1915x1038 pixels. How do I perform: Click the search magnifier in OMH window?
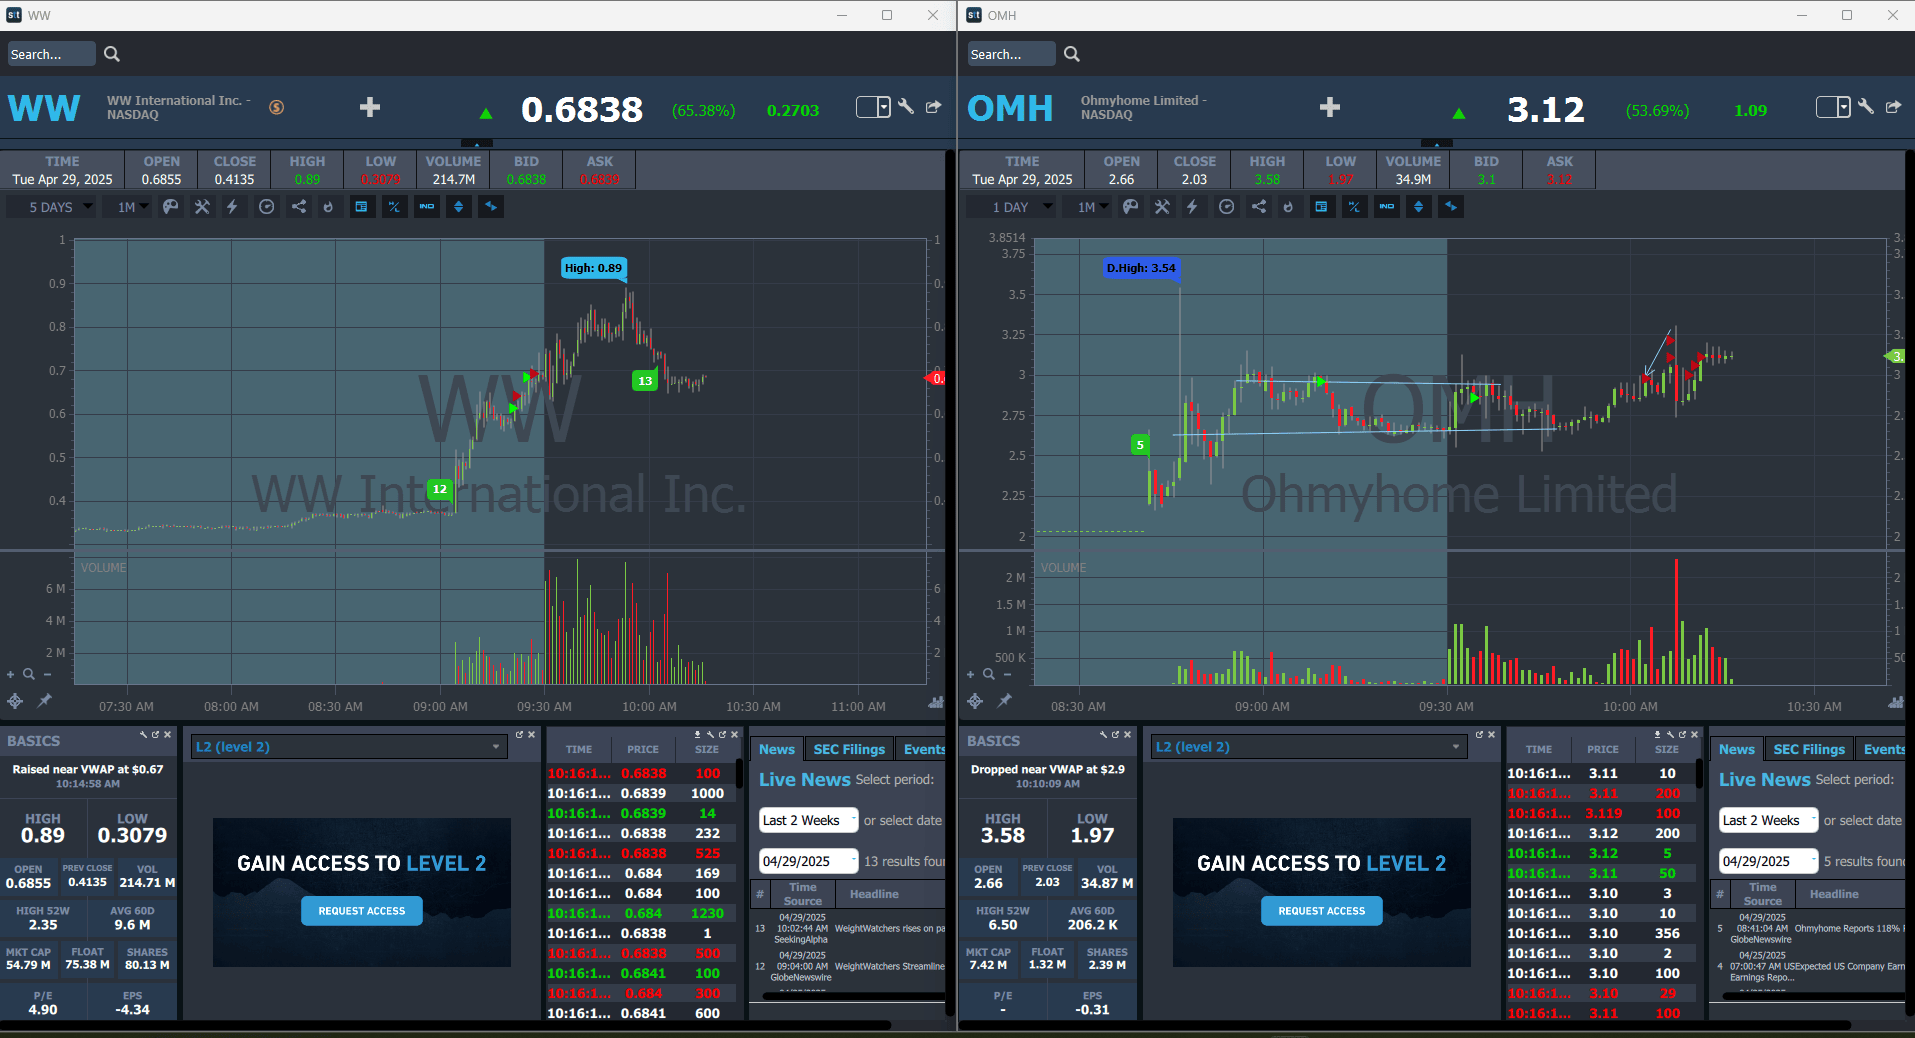point(1072,54)
